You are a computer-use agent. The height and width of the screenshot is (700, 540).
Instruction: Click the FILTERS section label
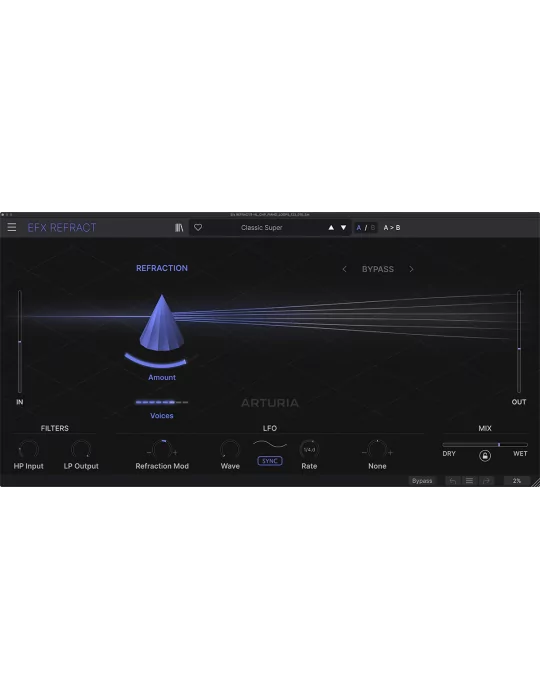coord(54,428)
